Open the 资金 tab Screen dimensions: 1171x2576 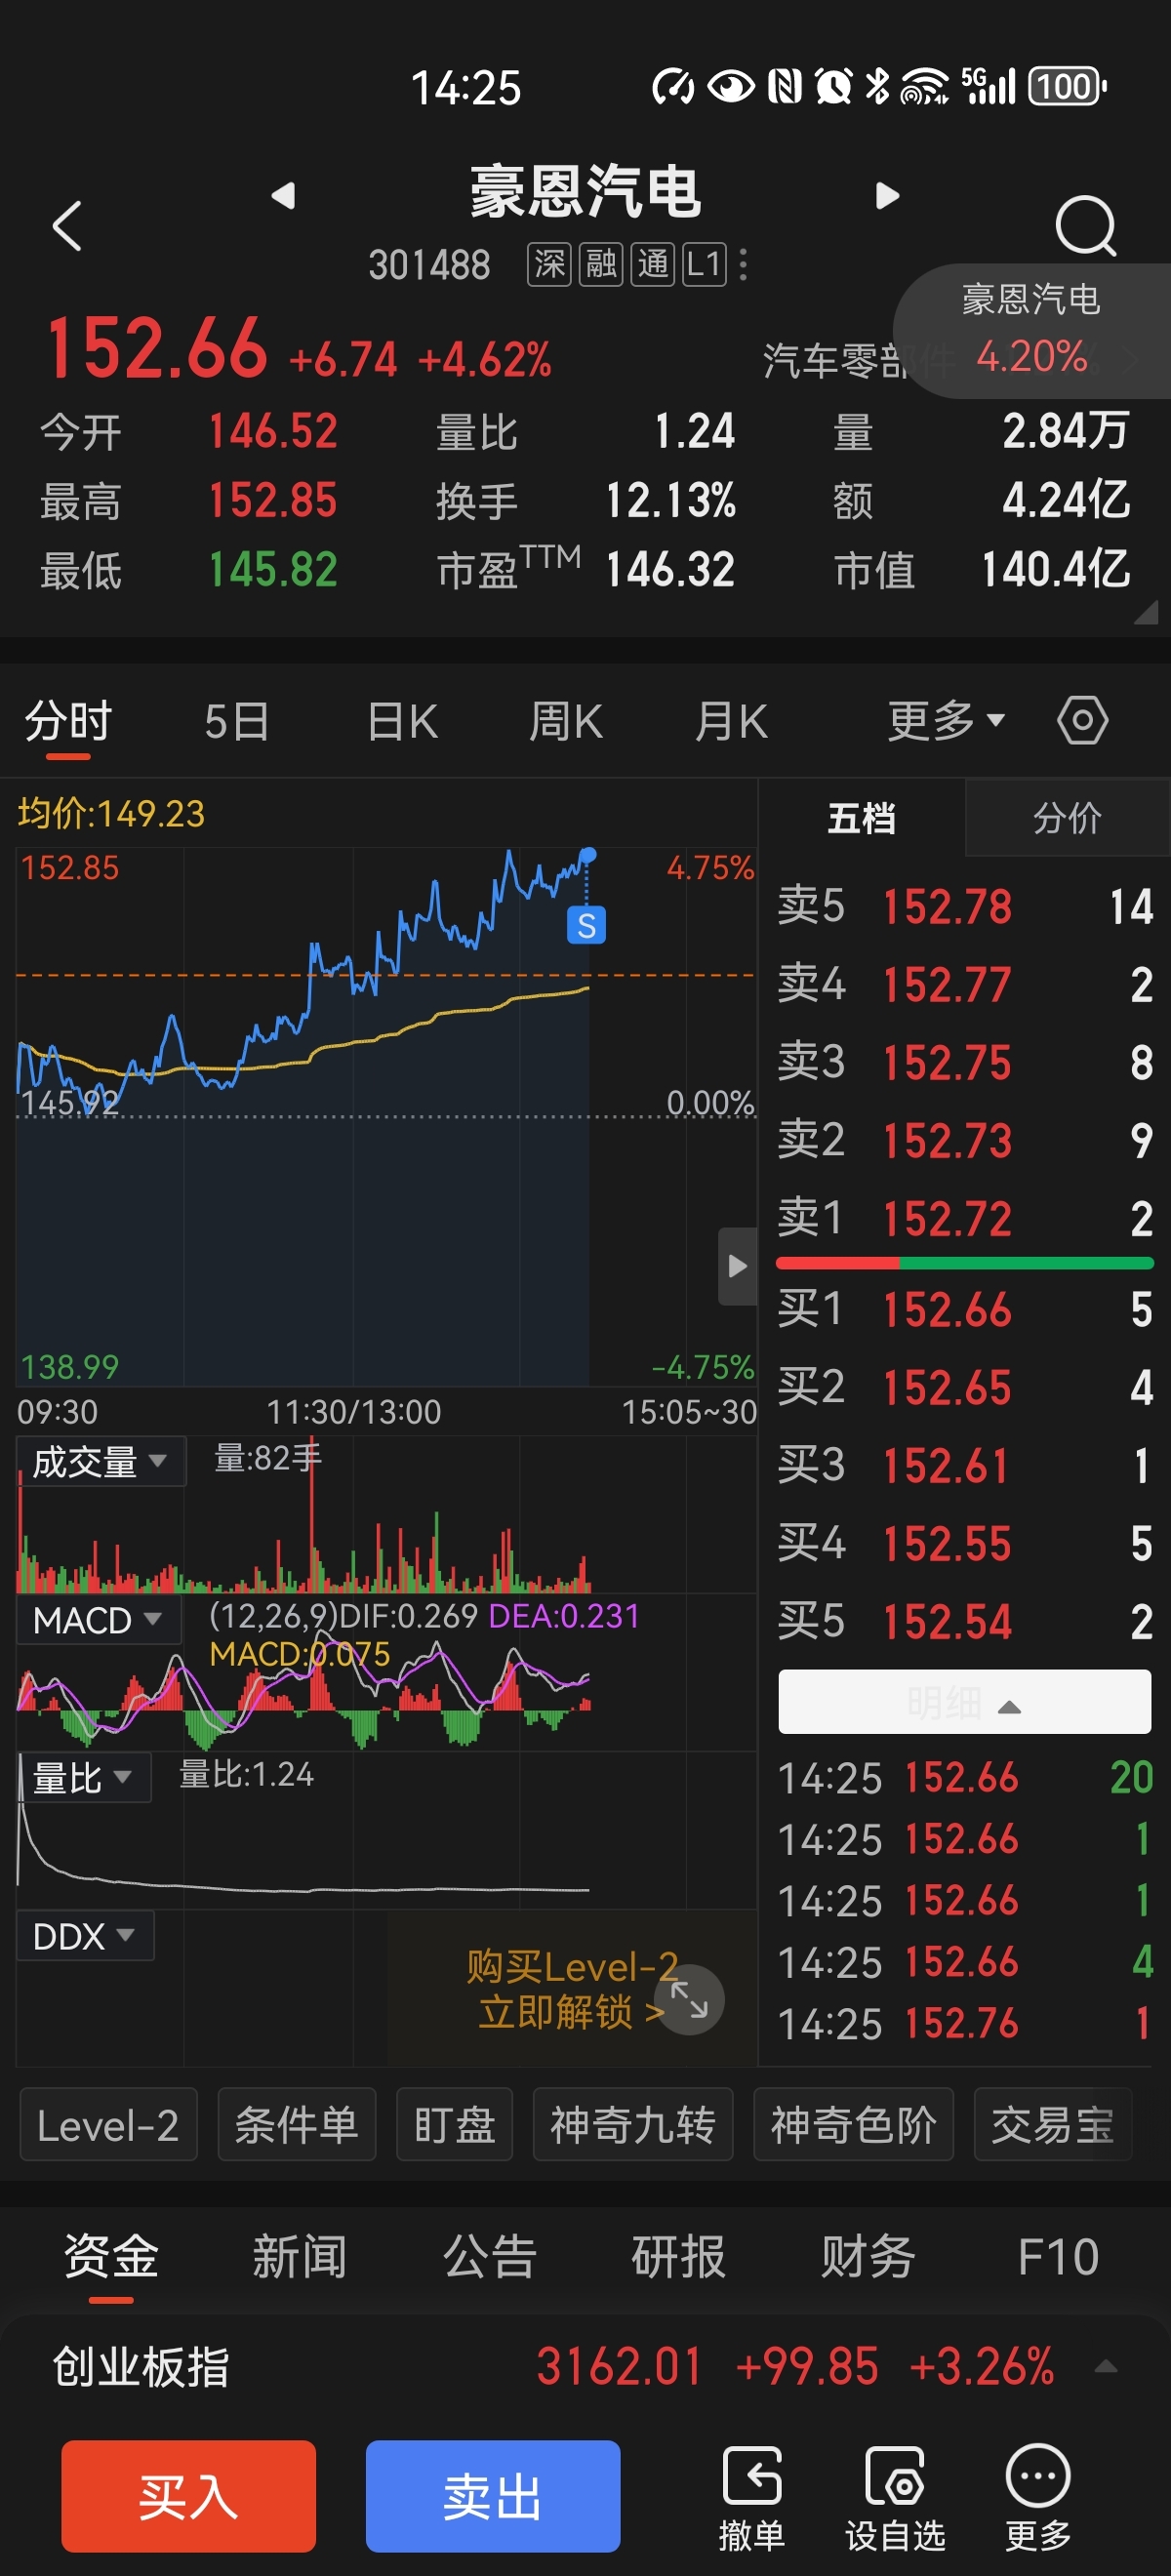click(x=111, y=2259)
